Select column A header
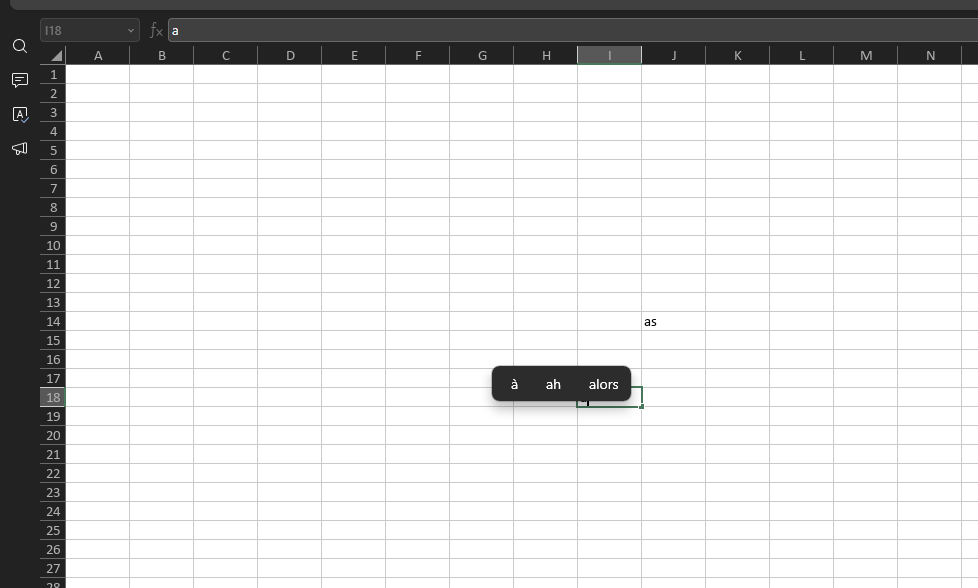The image size is (978, 588). 98,55
